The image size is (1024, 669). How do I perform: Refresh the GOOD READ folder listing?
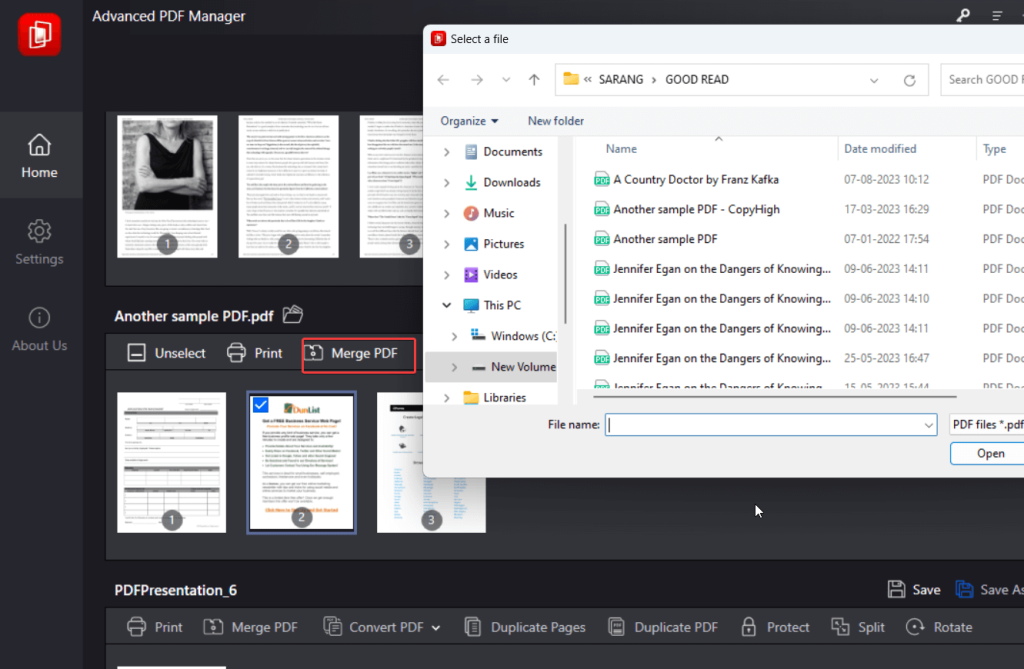[909, 80]
